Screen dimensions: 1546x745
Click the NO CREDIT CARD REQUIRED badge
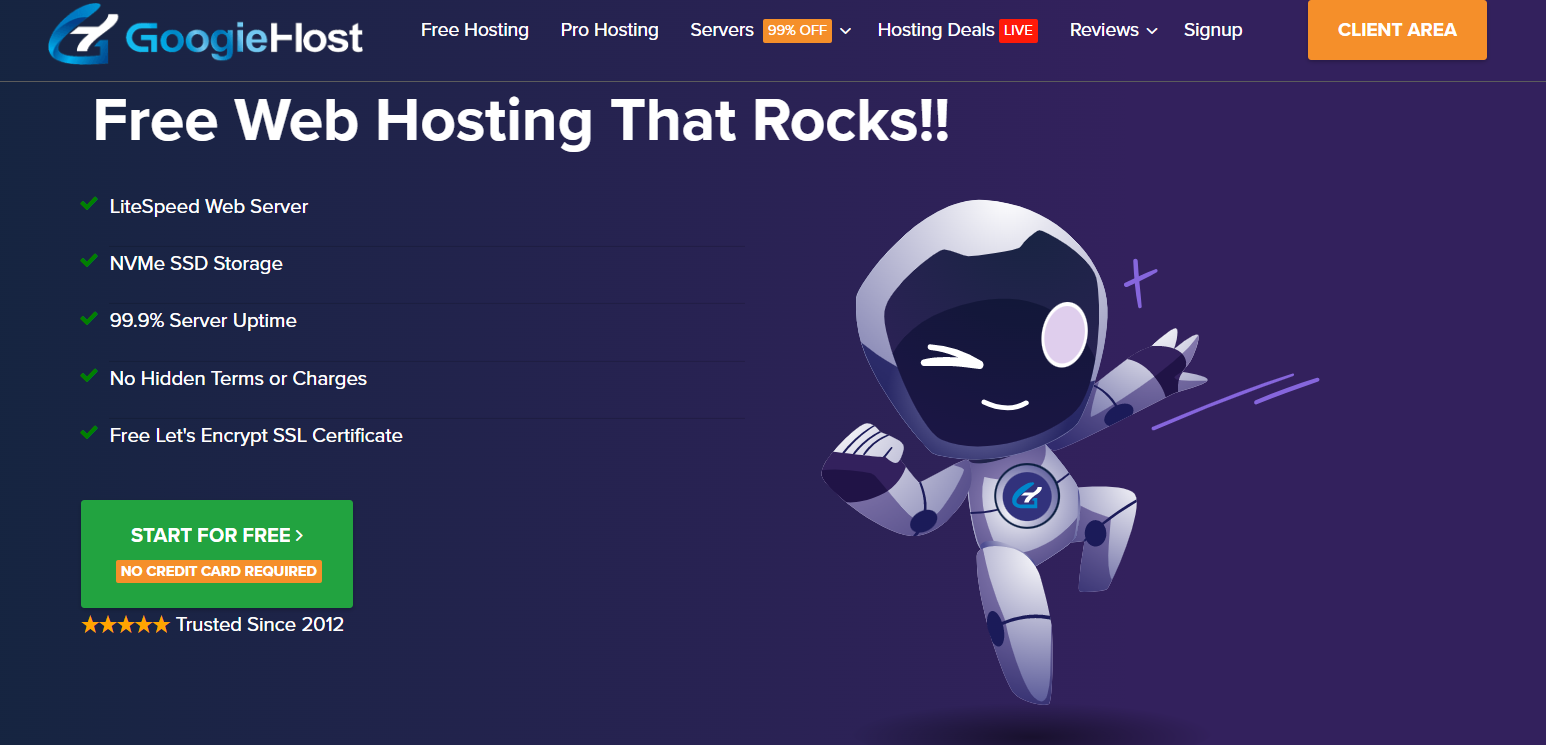pyautogui.click(x=219, y=571)
